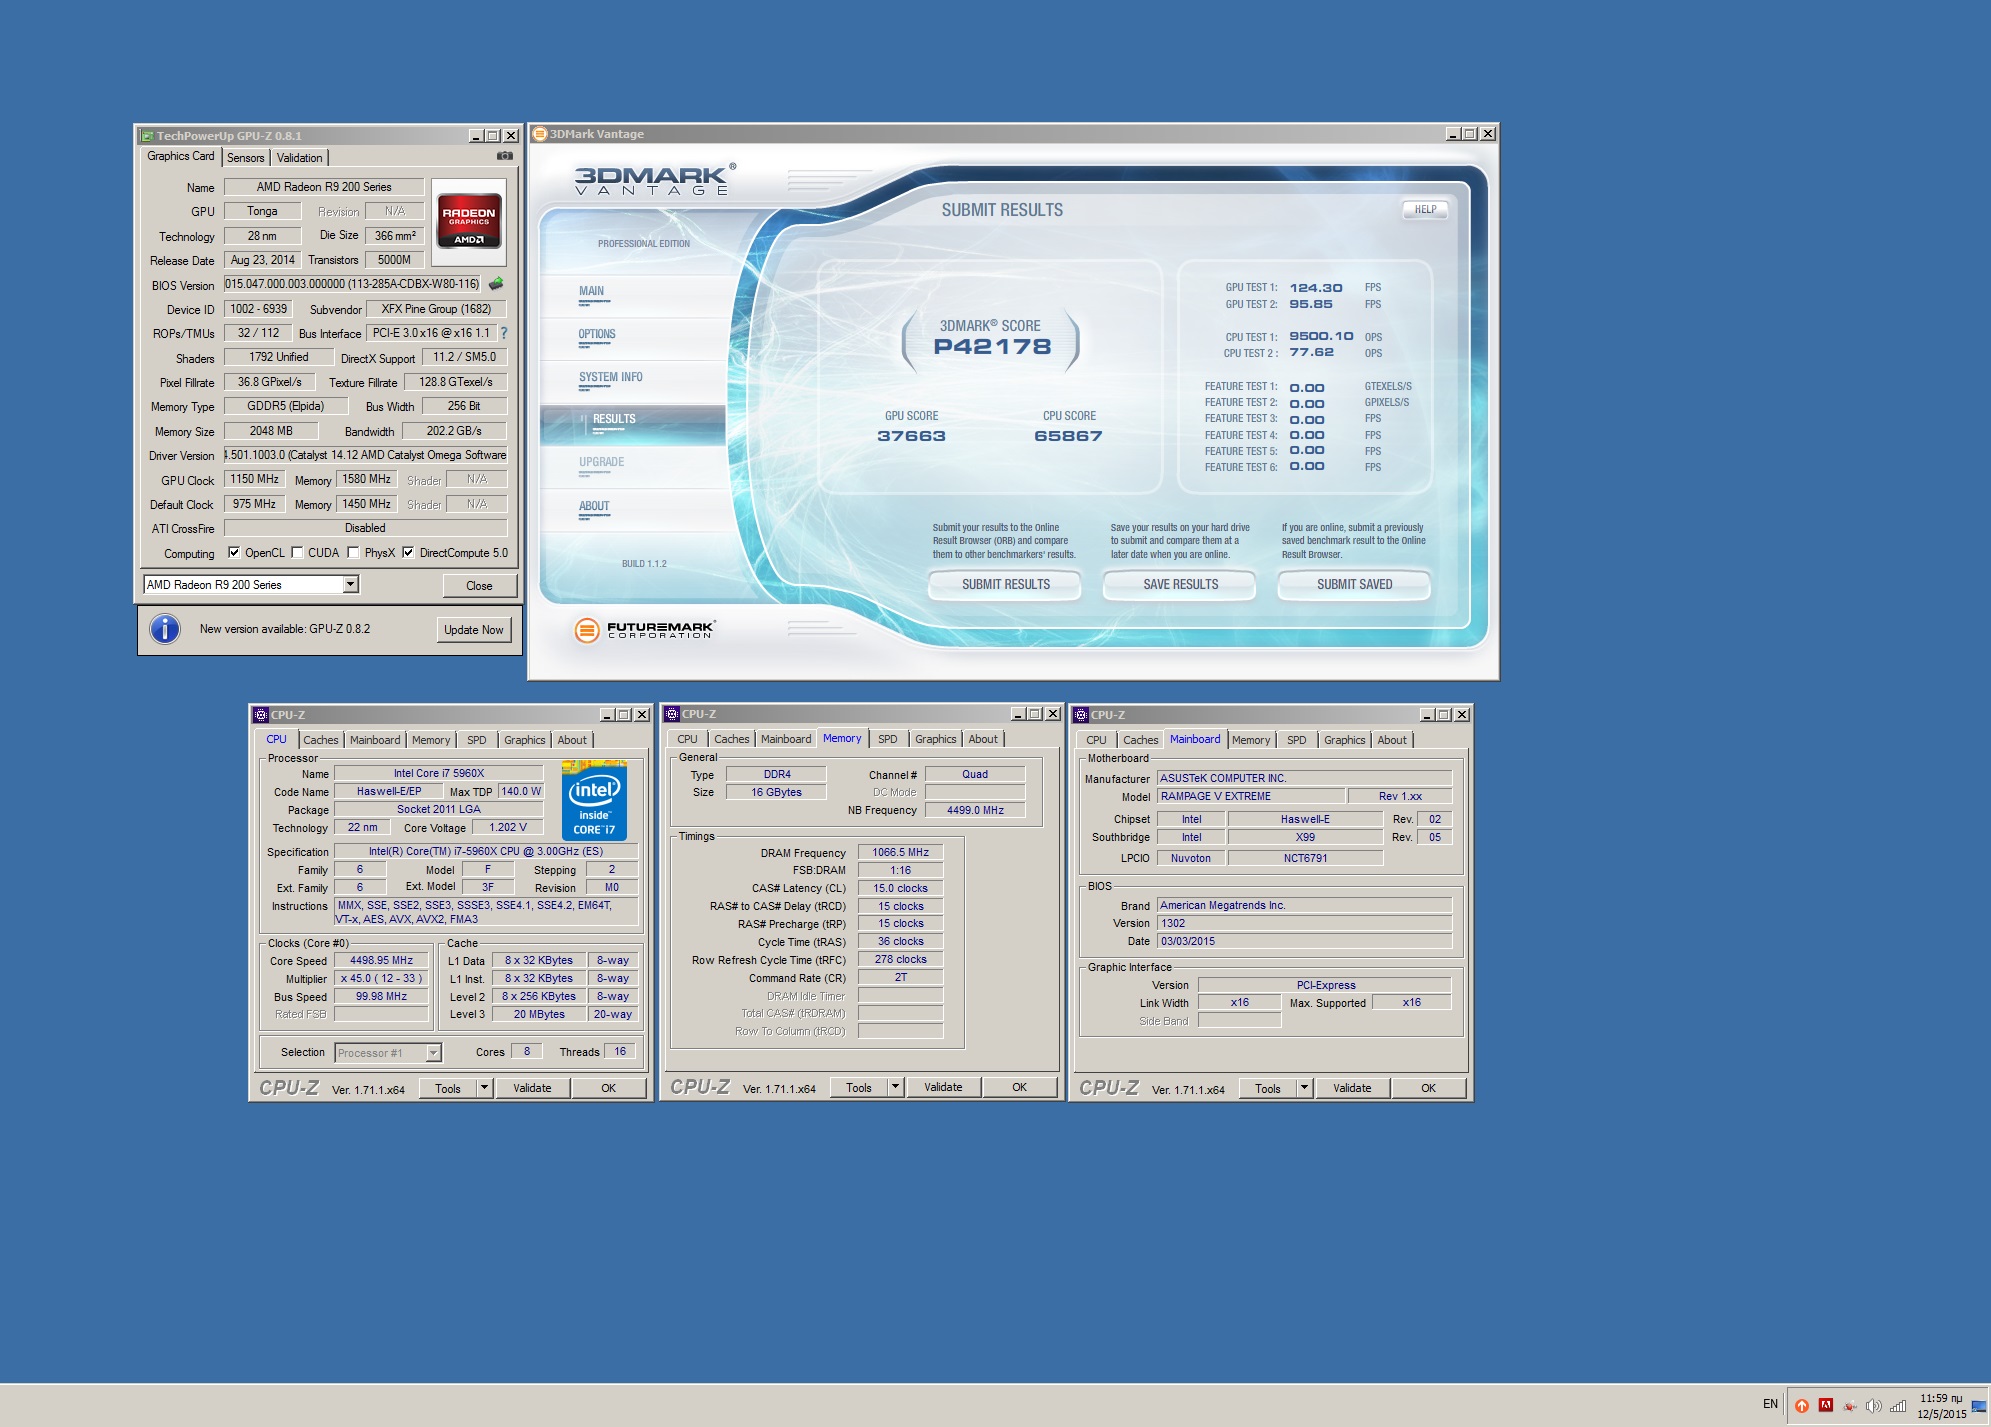The width and height of the screenshot is (1991, 1427).
Task: Click the CPU SCORE 65867 value
Action: click(1068, 436)
